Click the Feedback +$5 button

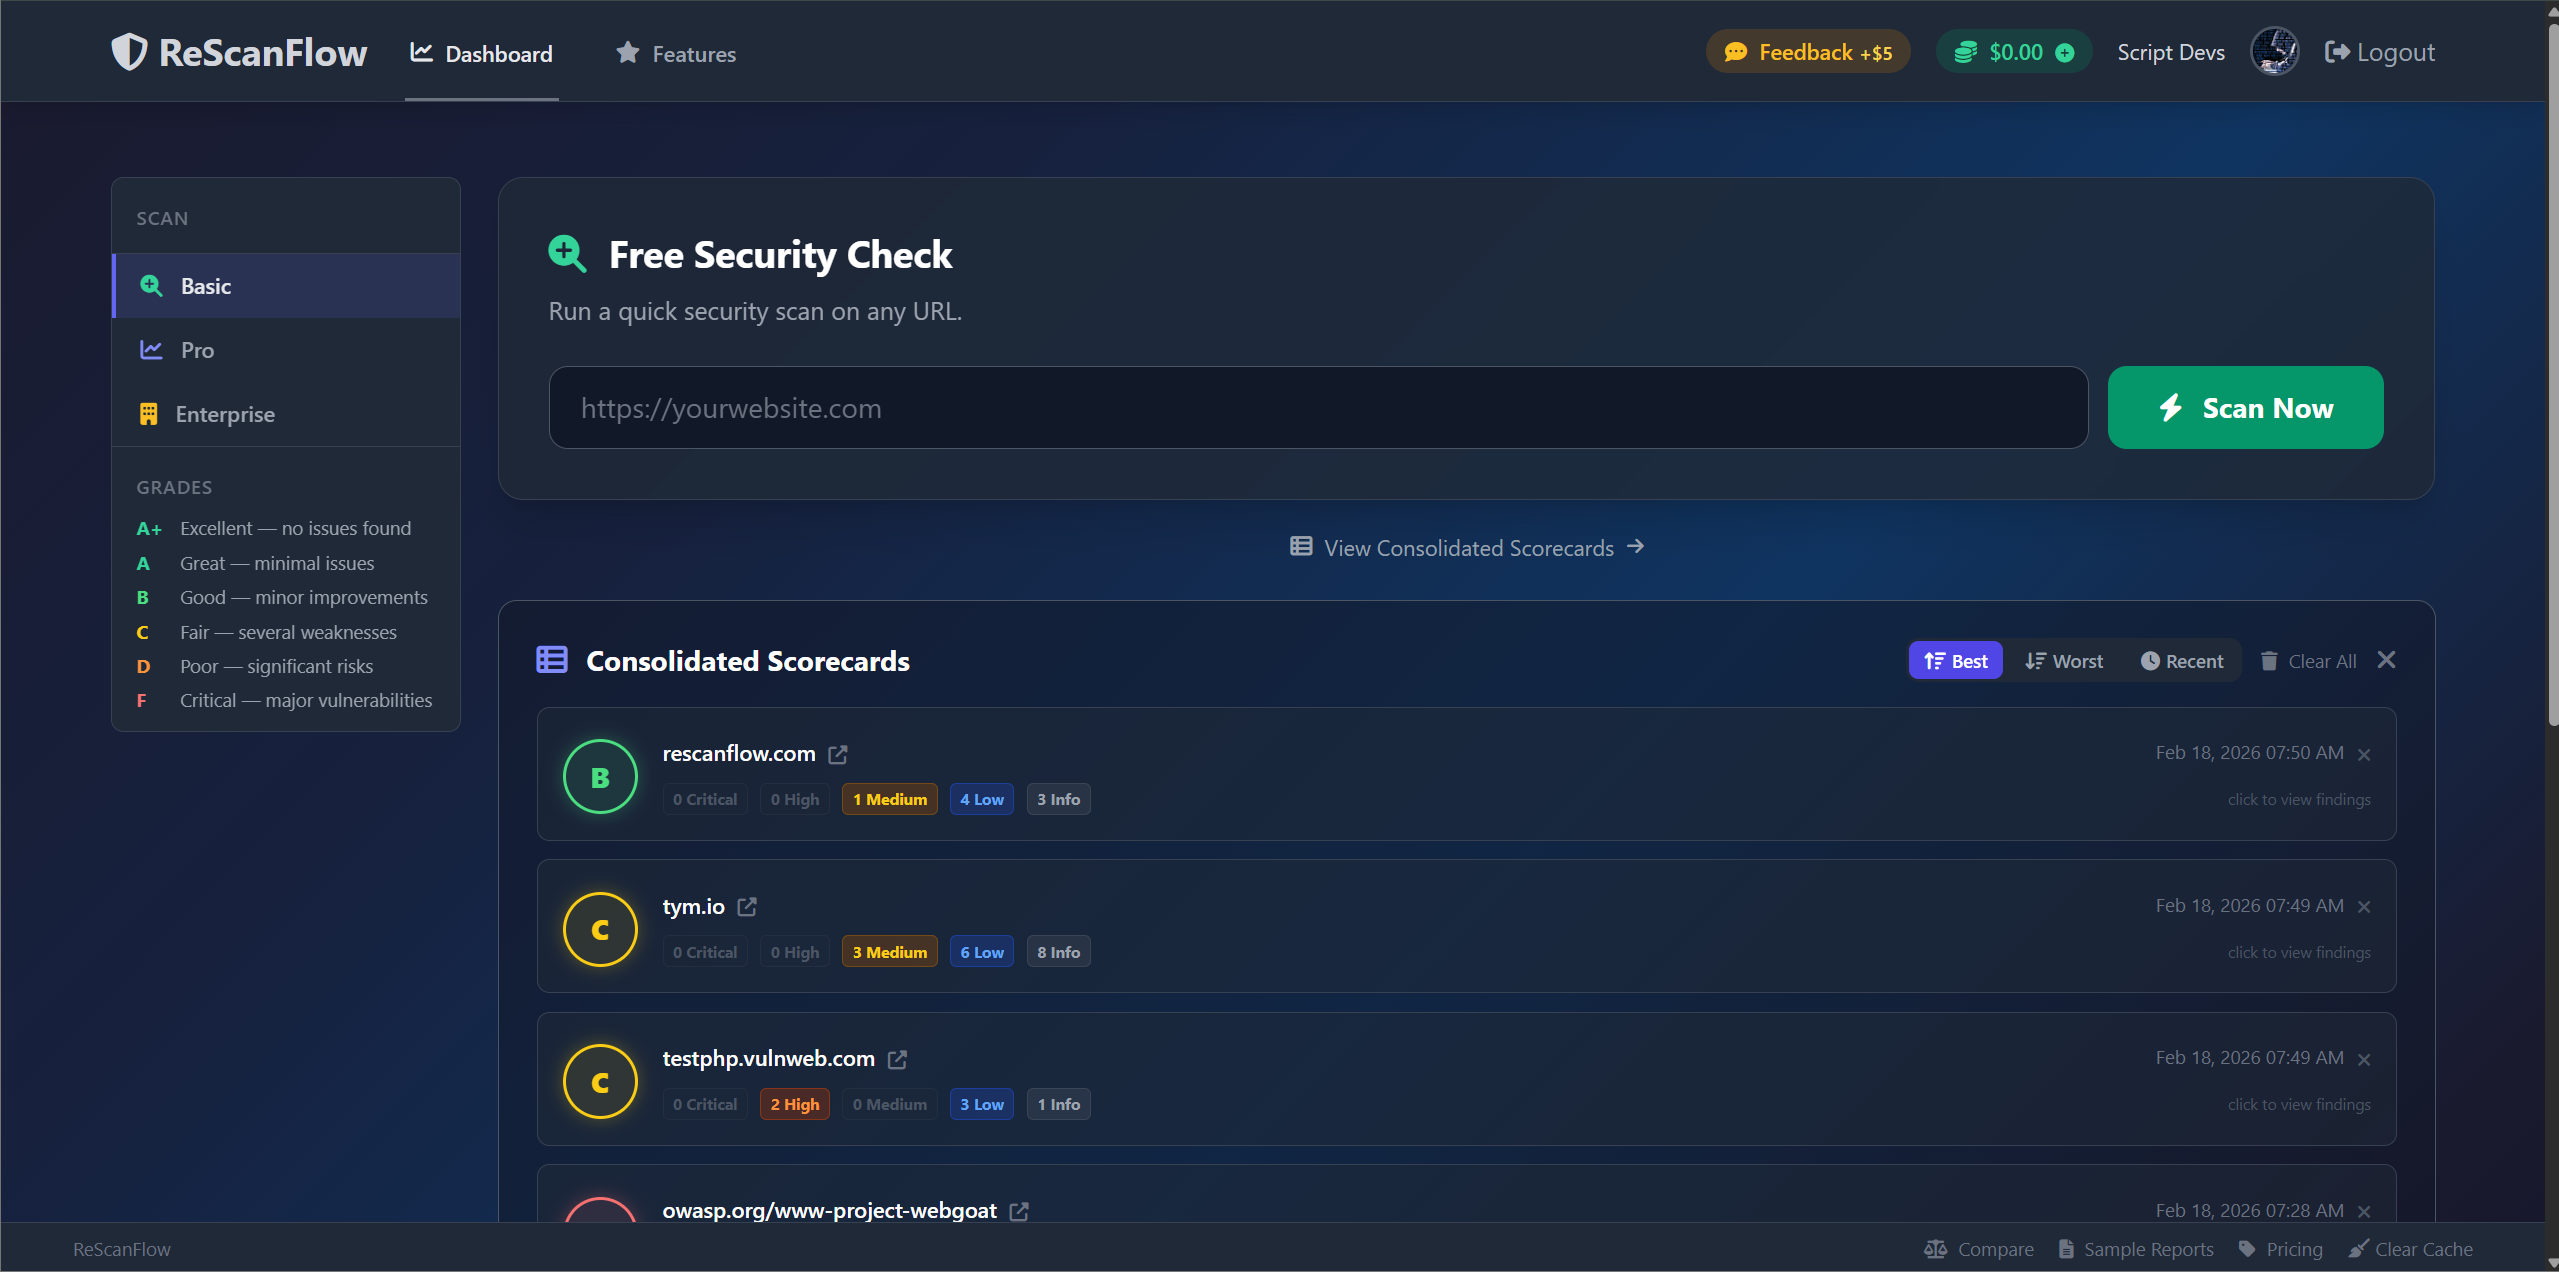point(1808,52)
